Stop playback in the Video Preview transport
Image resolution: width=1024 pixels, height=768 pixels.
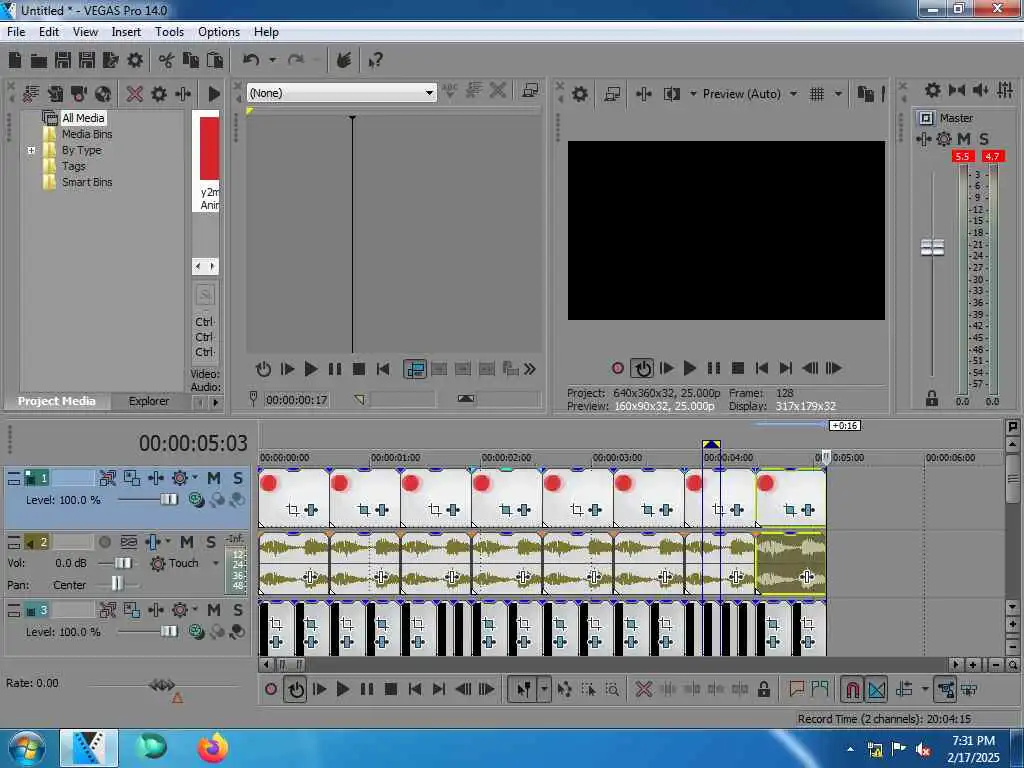(x=738, y=368)
